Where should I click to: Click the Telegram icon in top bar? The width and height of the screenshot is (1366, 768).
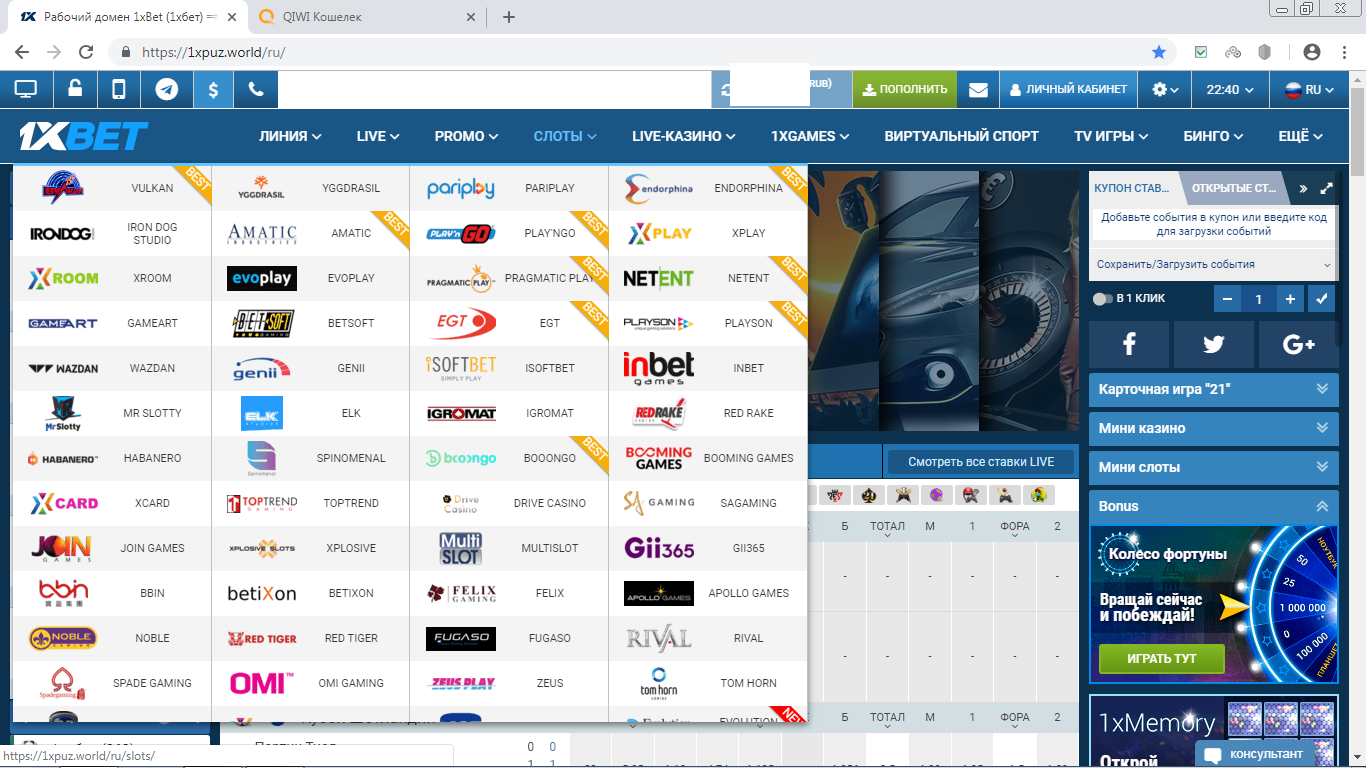point(166,90)
